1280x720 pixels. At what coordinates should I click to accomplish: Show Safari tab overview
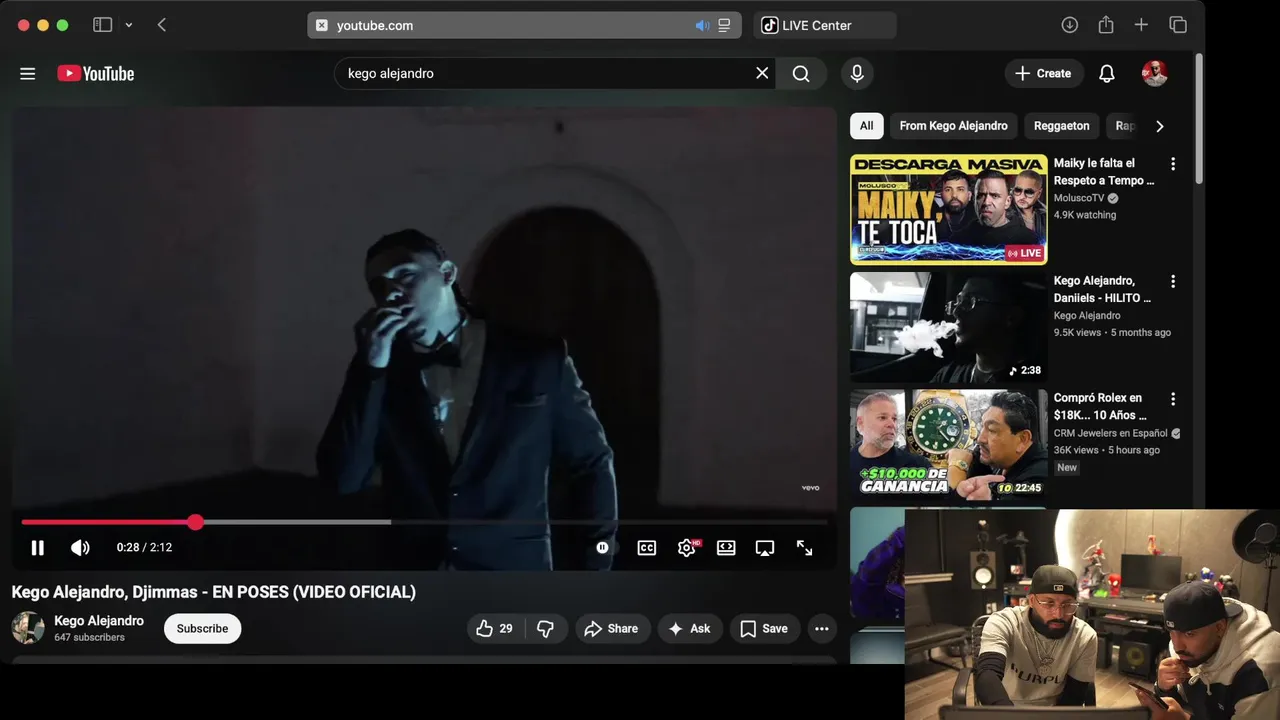click(x=1178, y=25)
